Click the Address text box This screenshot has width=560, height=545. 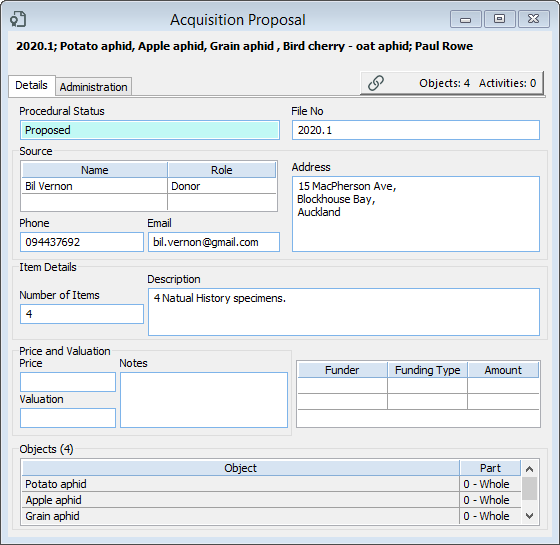click(416, 214)
